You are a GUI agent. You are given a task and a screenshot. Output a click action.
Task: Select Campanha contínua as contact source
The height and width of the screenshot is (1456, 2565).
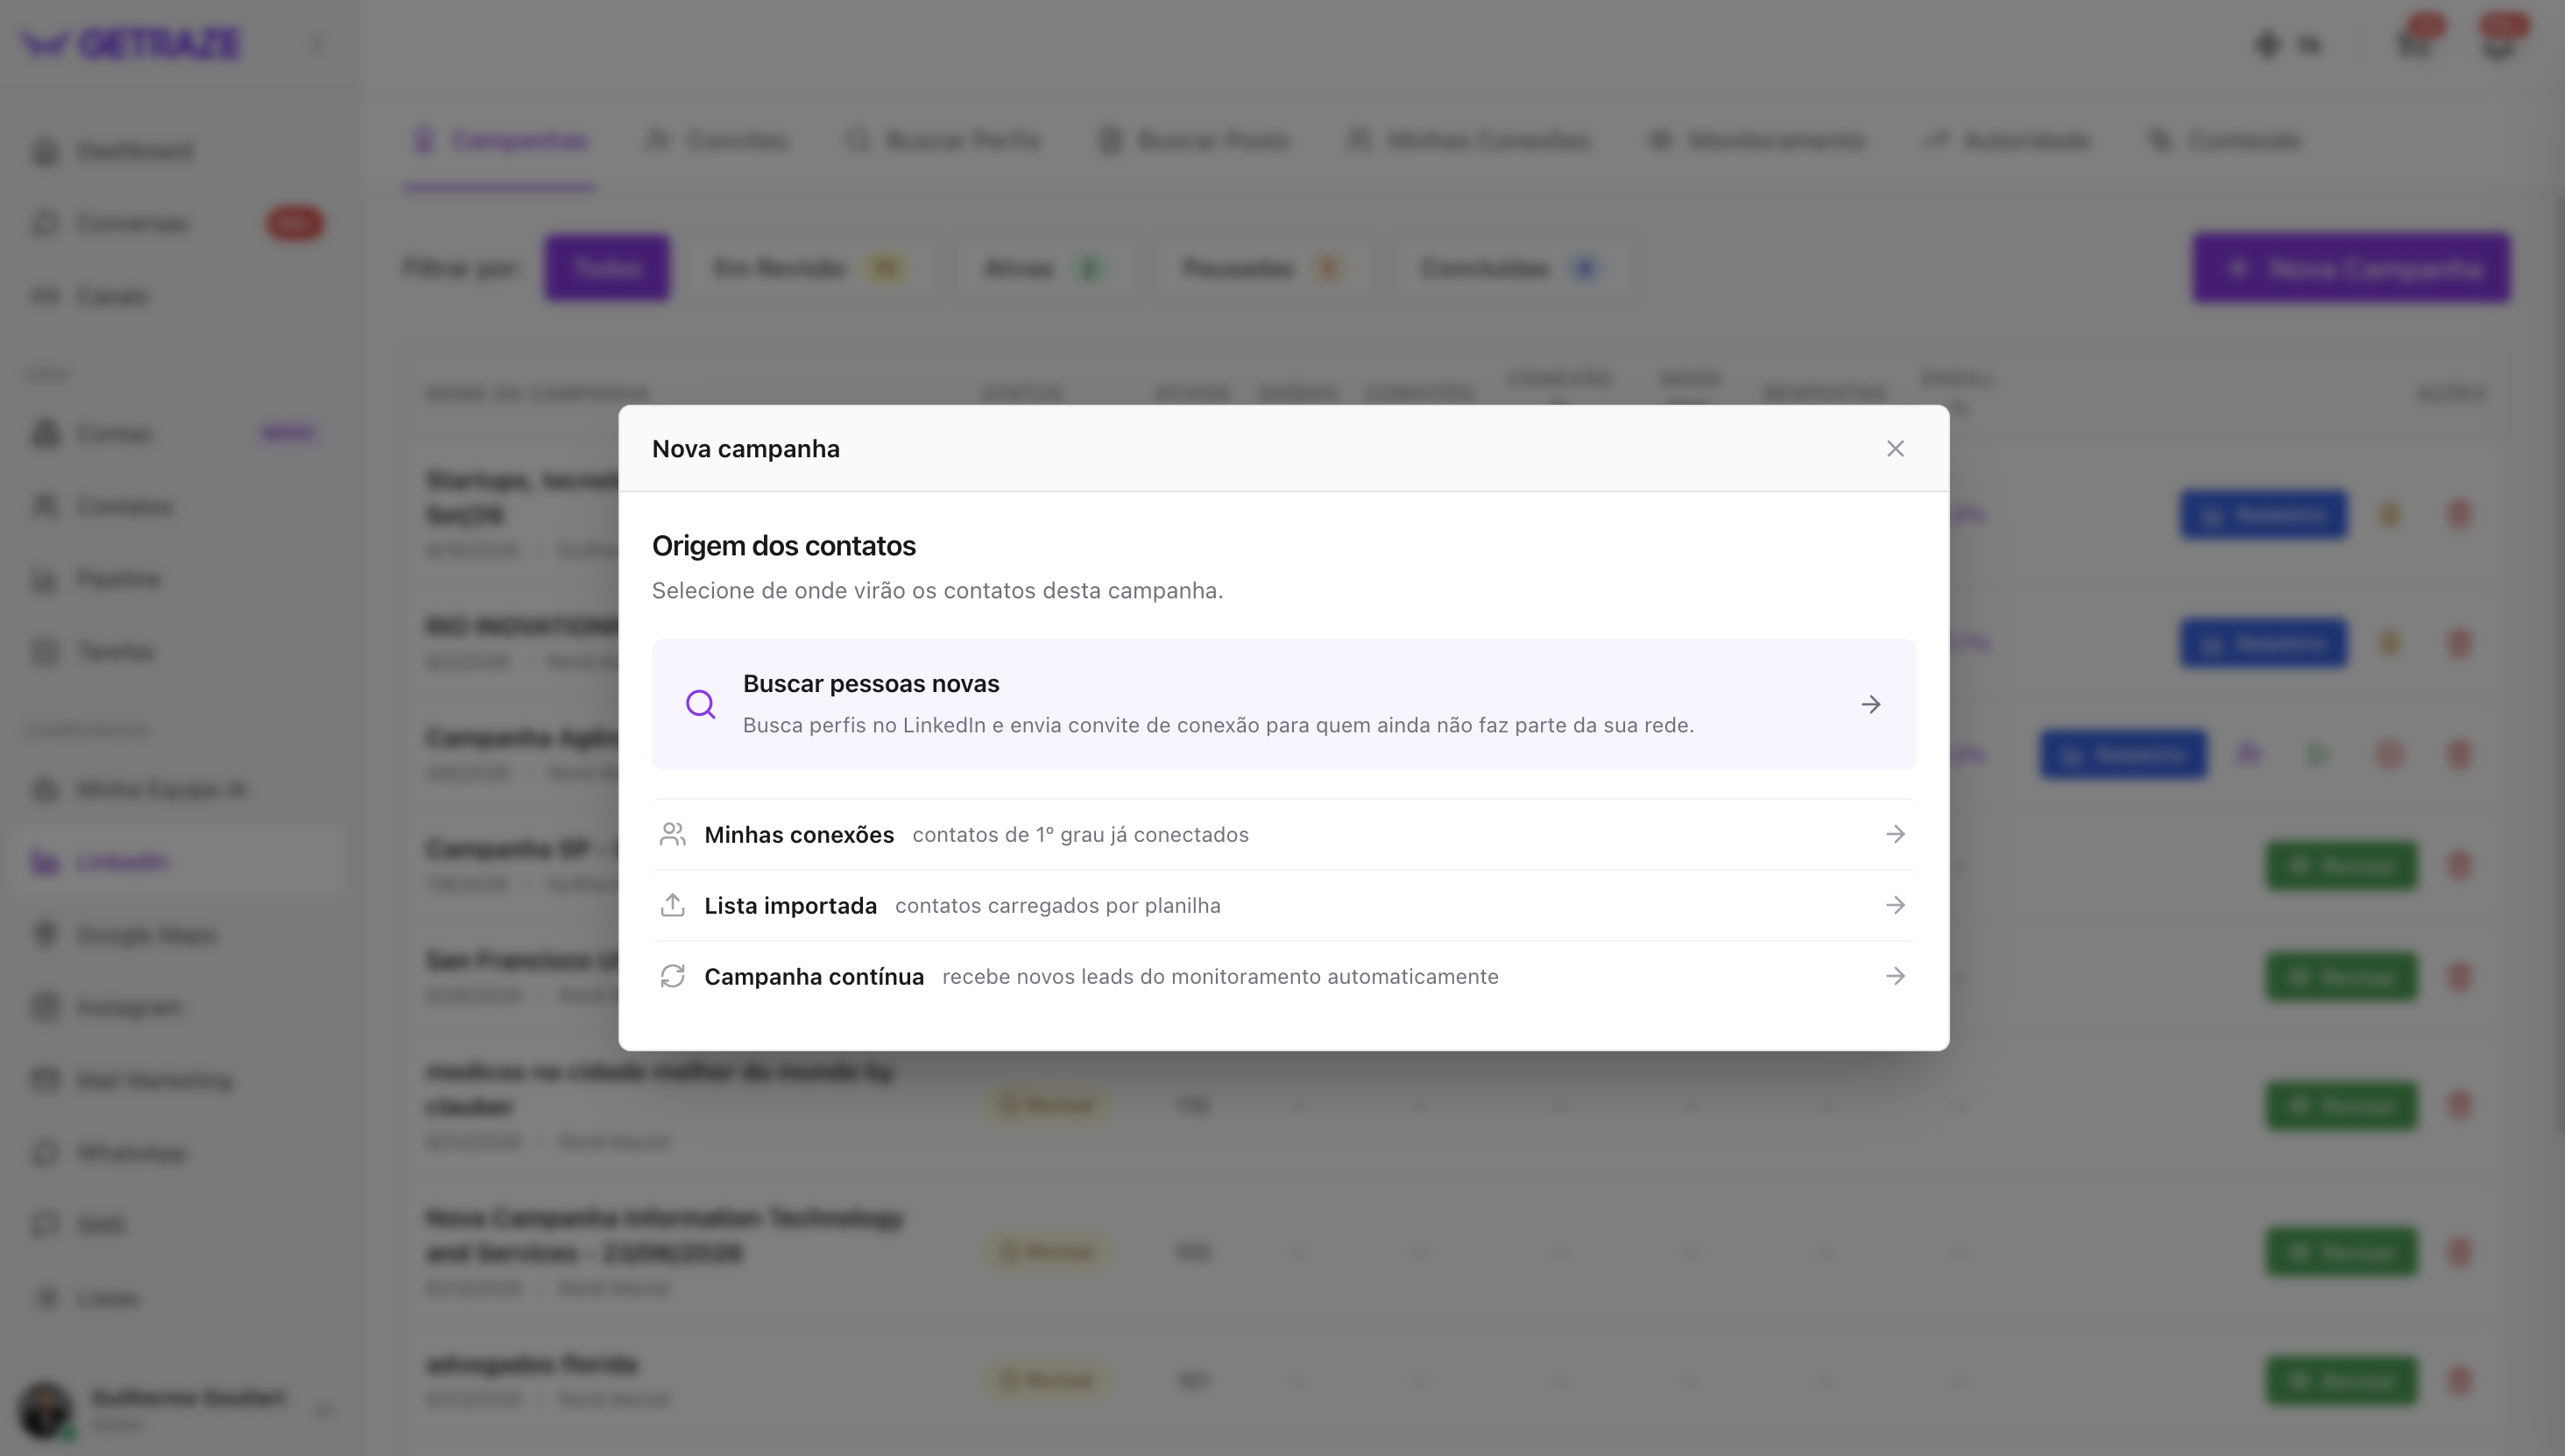[1283, 976]
